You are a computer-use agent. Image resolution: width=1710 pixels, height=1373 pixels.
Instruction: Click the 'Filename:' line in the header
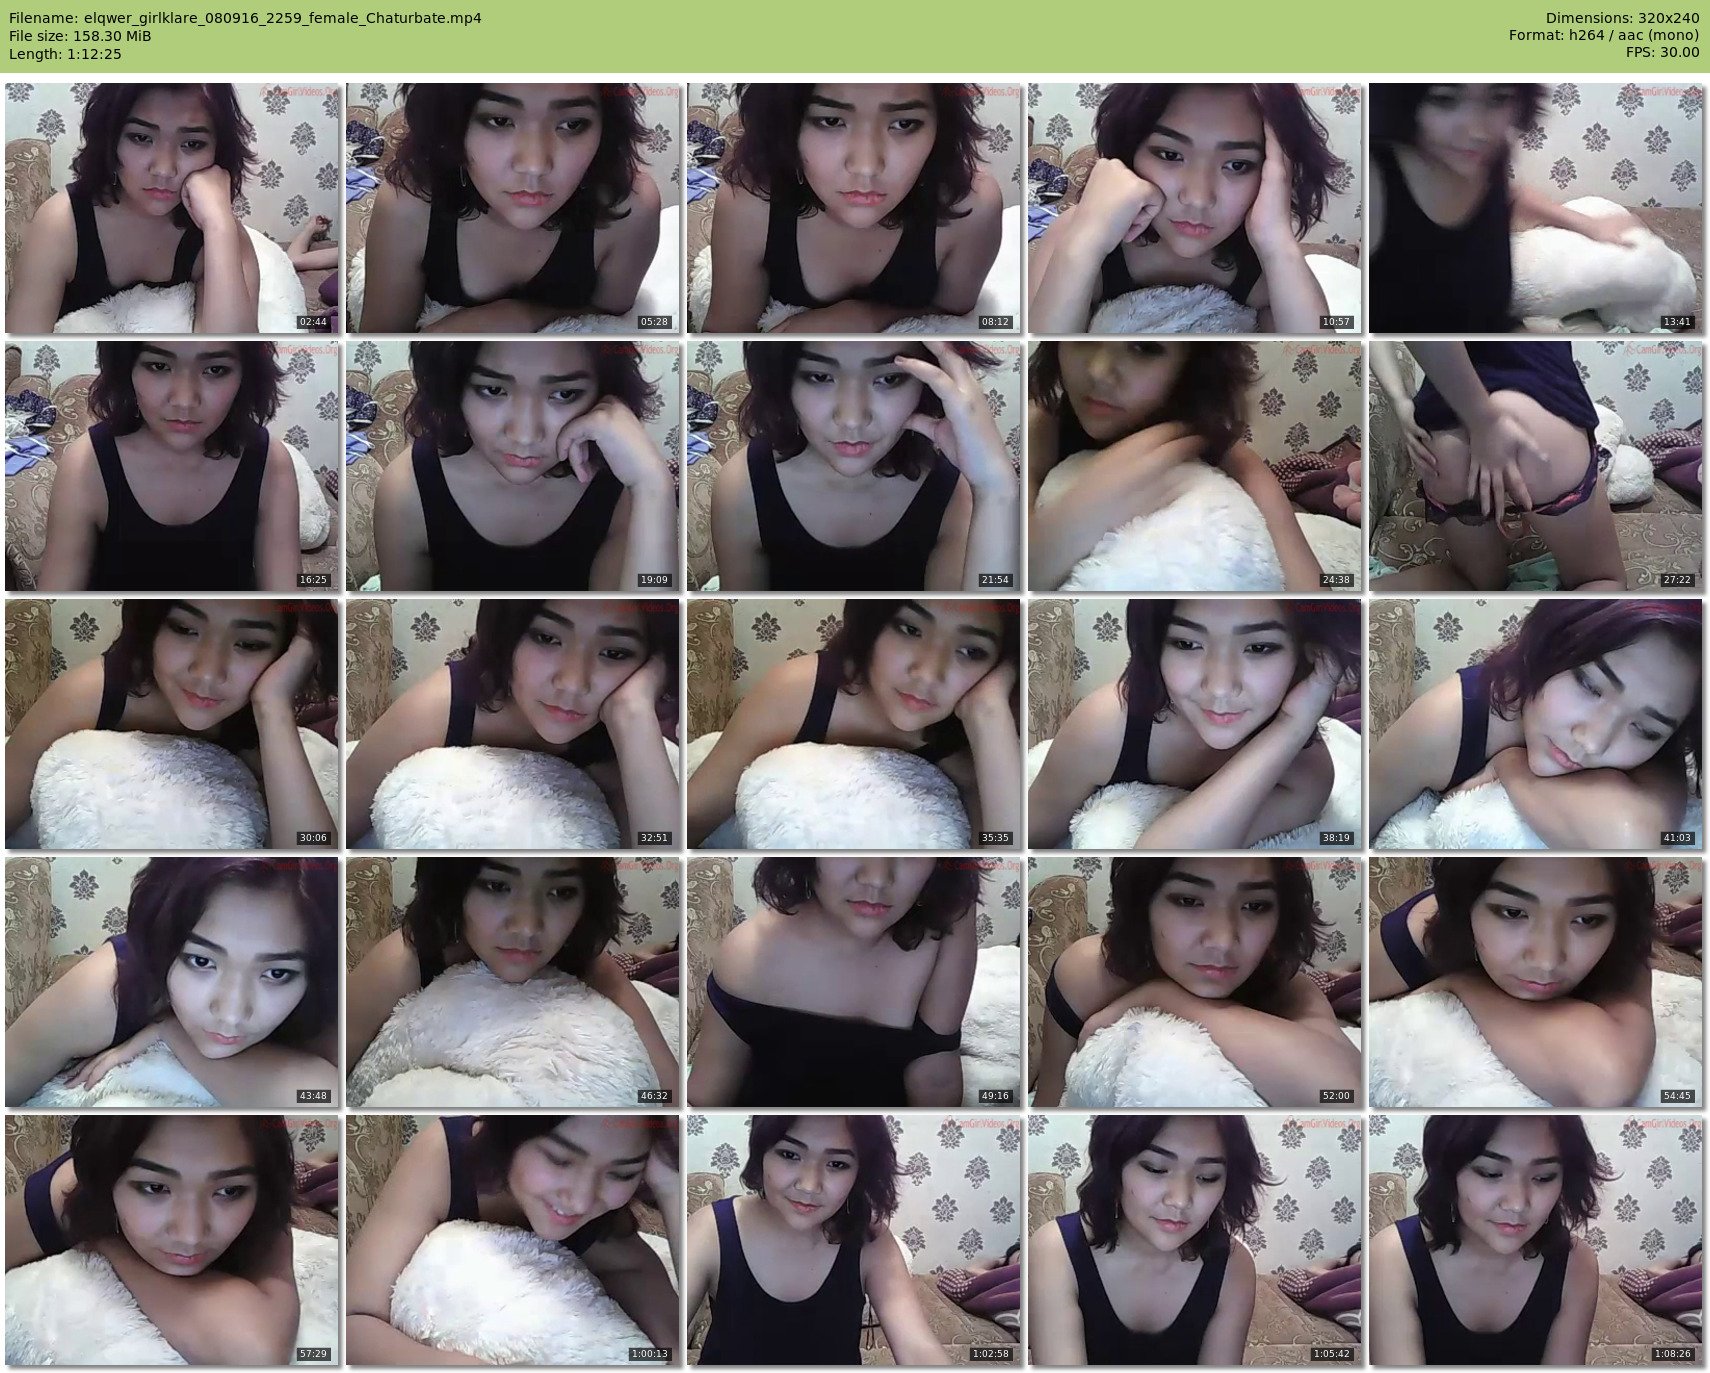pyautogui.click(x=245, y=18)
